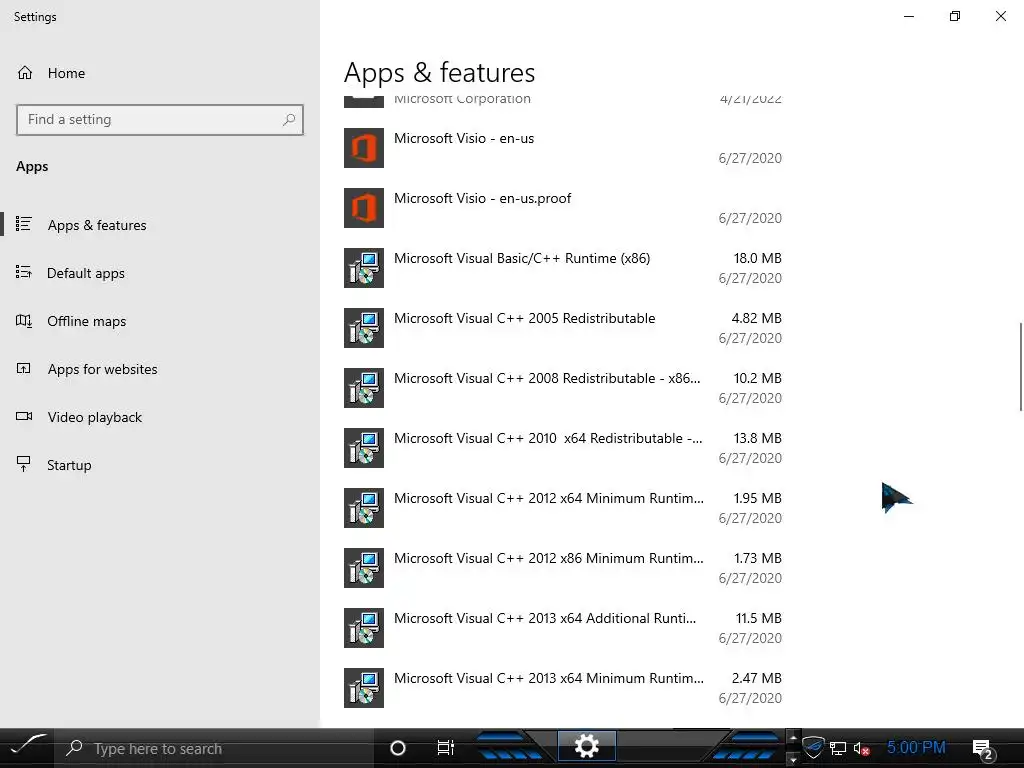
Task: Click the Startup icon in the sidebar
Action: pyautogui.click(x=24, y=464)
